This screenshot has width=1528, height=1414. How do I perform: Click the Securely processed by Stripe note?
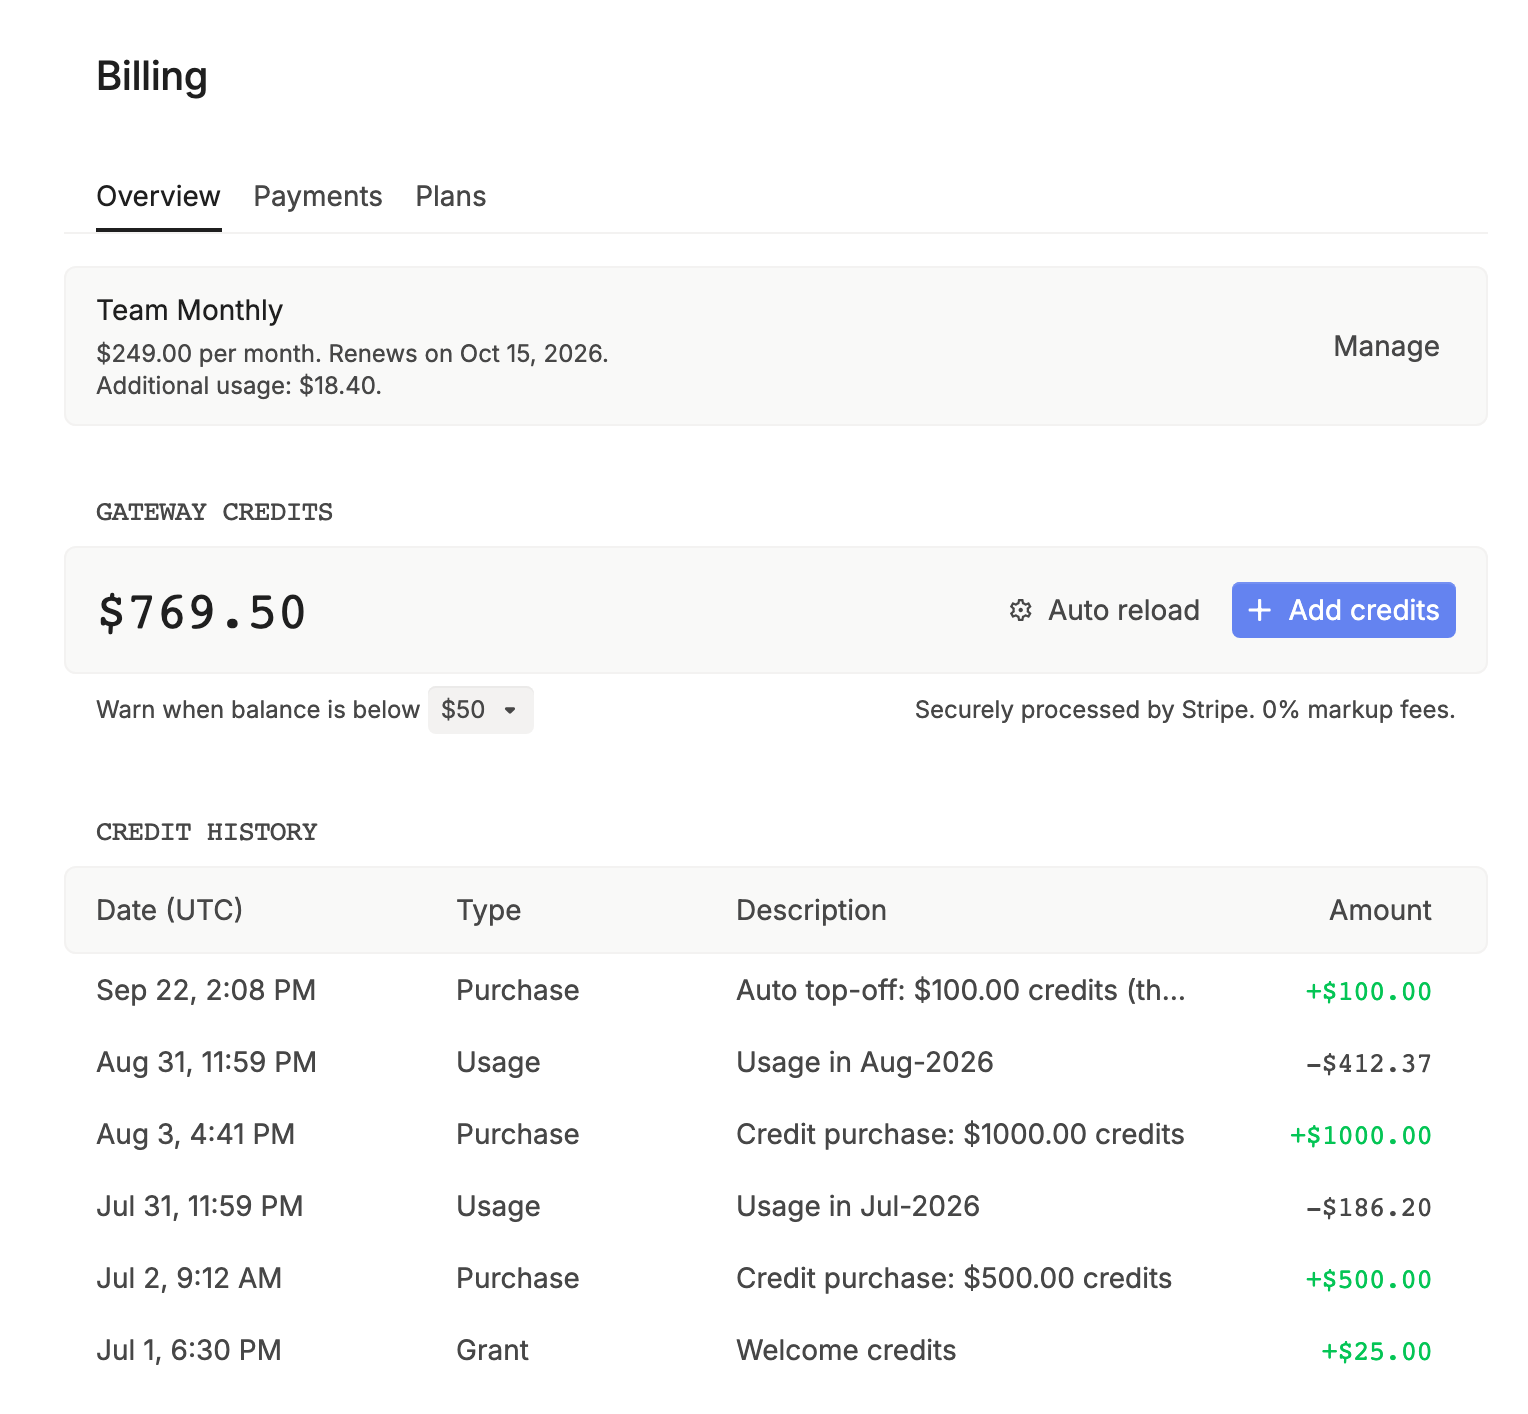point(1185,710)
